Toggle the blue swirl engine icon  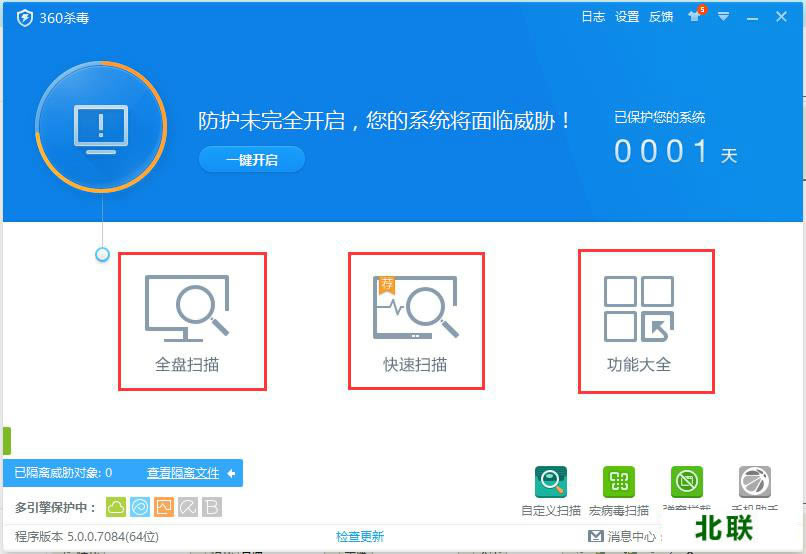140,507
